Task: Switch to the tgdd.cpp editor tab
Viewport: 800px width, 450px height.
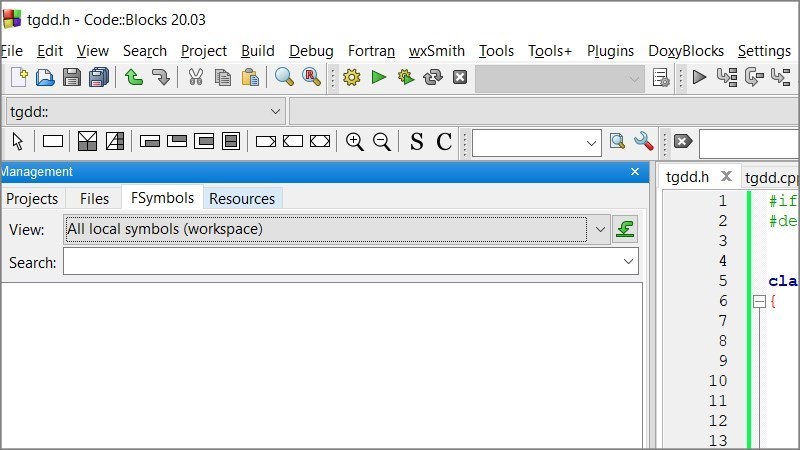Action: [770, 178]
